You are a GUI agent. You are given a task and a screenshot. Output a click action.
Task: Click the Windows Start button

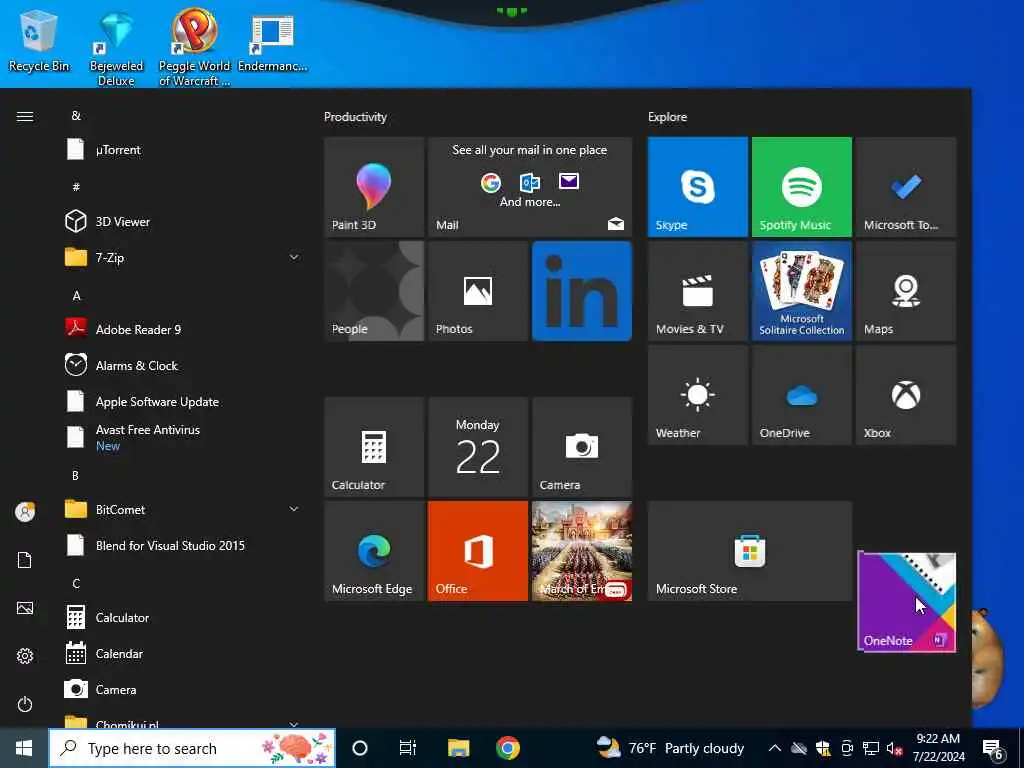[x=24, y=748]
